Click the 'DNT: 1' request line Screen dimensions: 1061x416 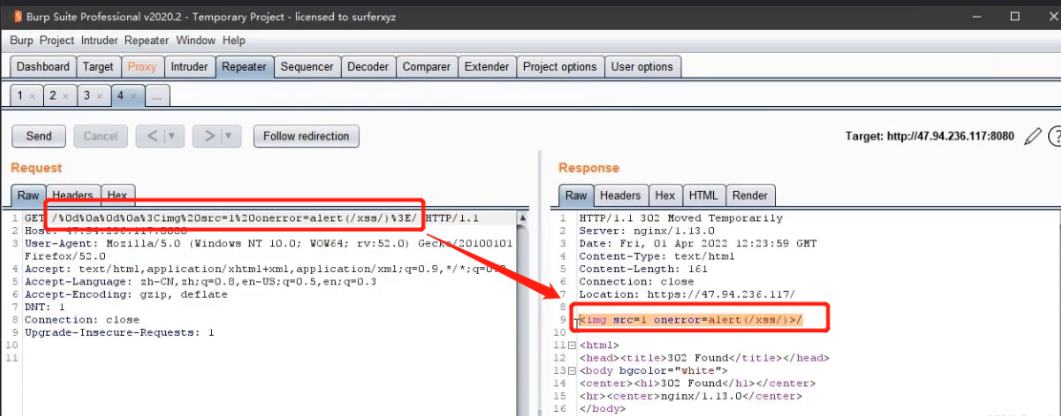[45, 307]
